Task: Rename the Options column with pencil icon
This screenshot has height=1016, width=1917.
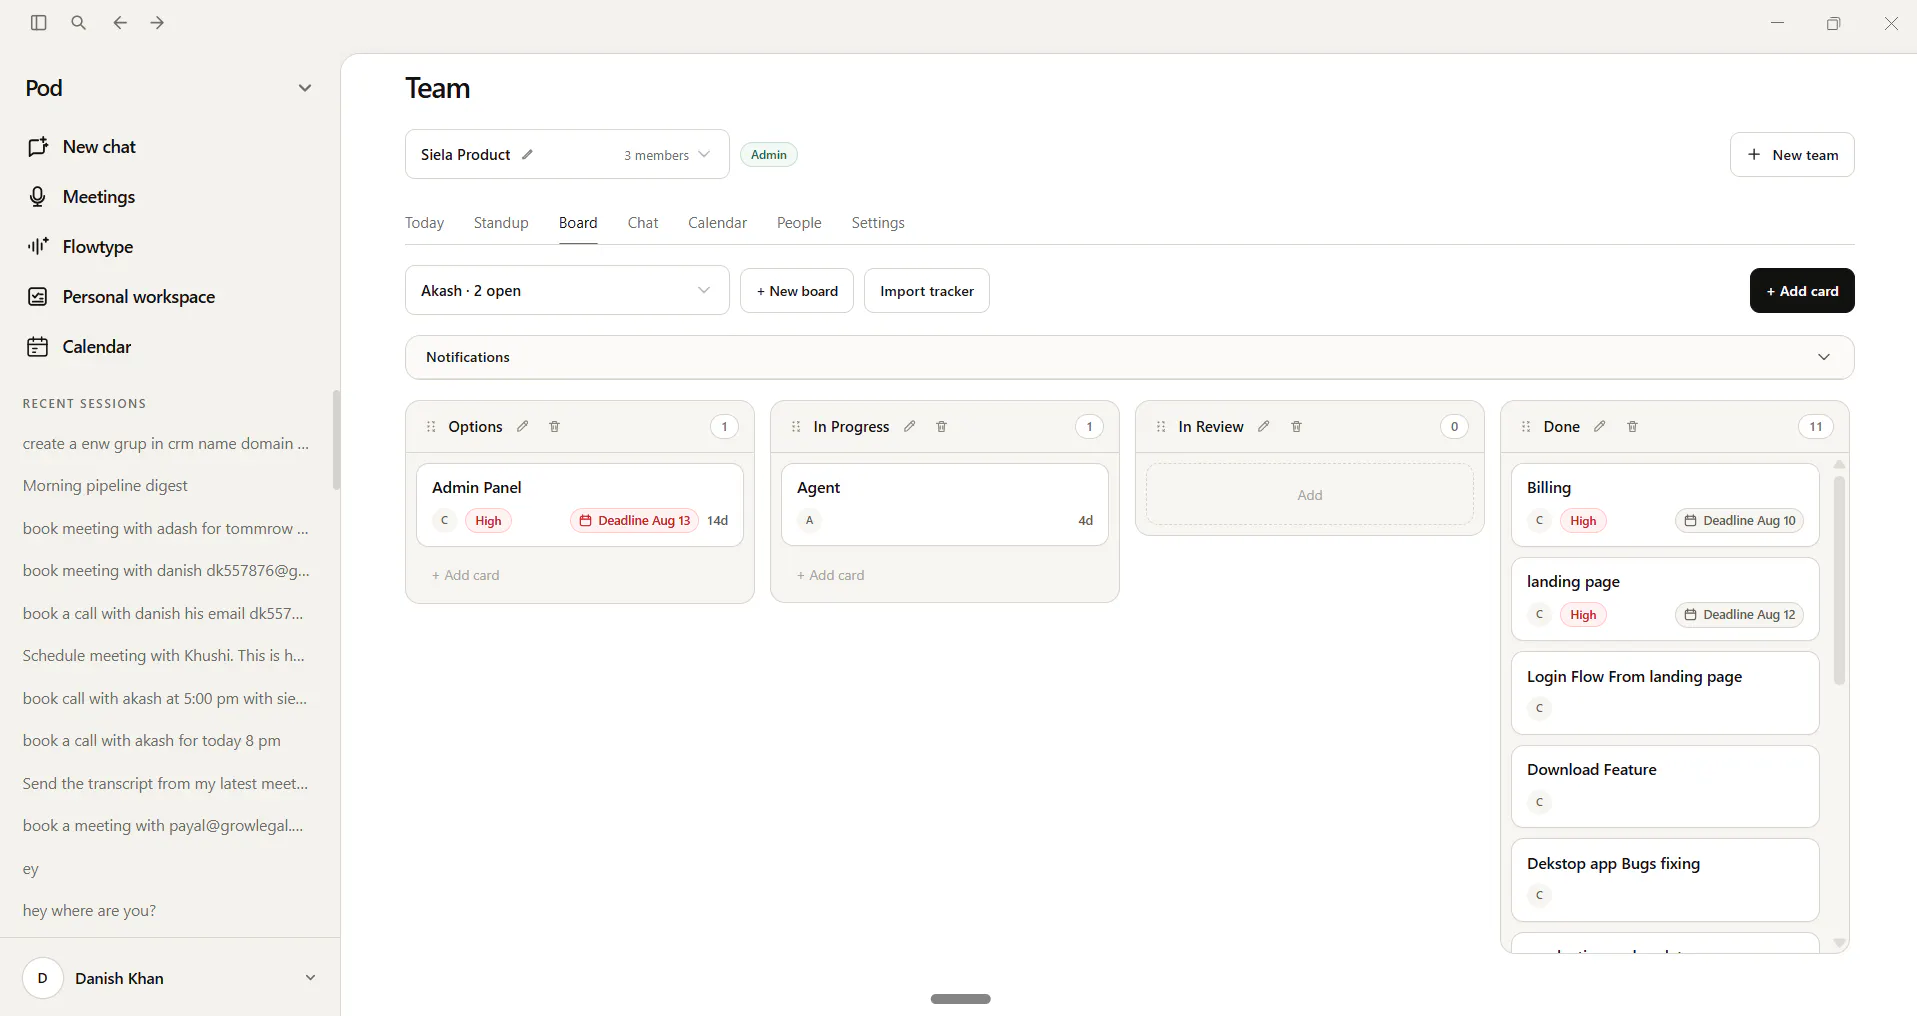Action: 522,426
